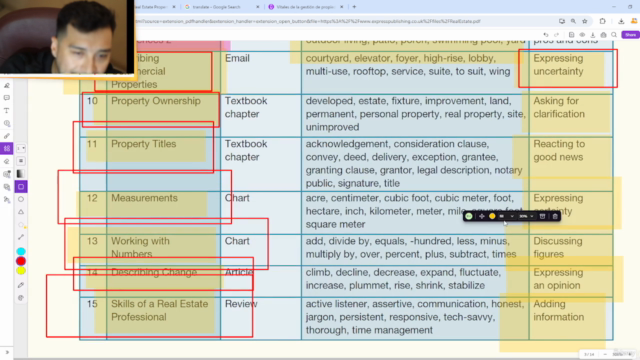Click the 'Property Titles' unit title
640x360 pixels.
tap(143, 144)
